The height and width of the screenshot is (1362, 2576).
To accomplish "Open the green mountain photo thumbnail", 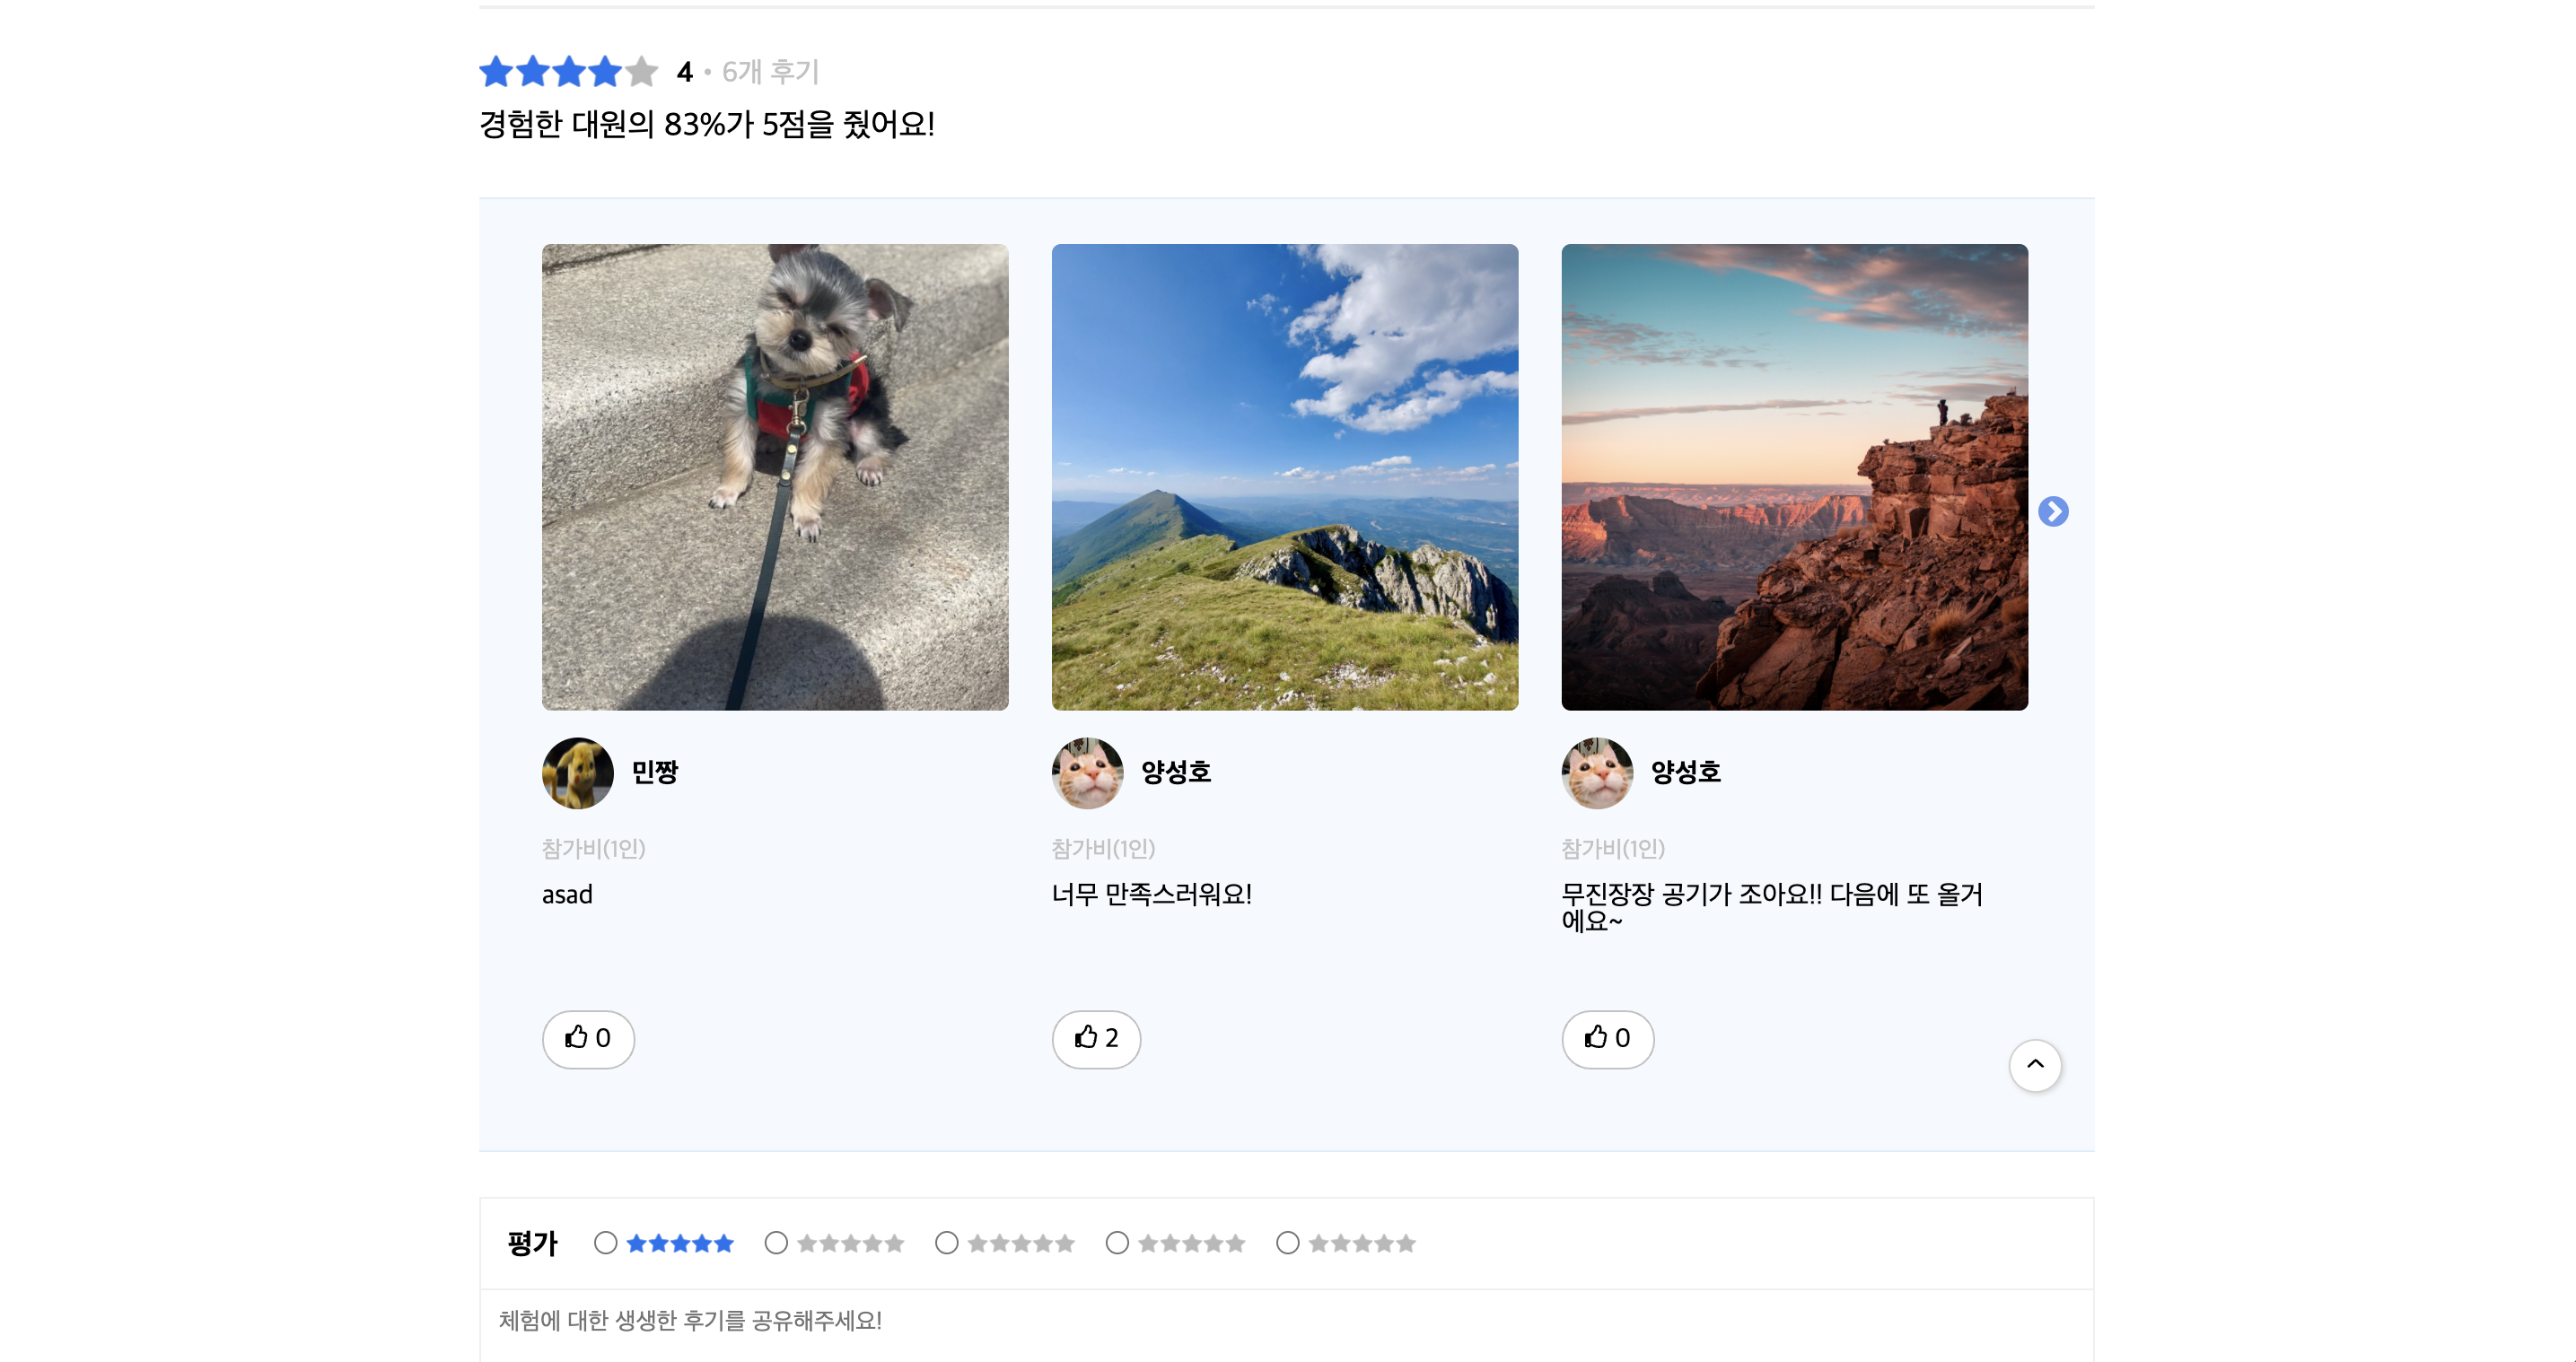I will tap(1284, 477).
